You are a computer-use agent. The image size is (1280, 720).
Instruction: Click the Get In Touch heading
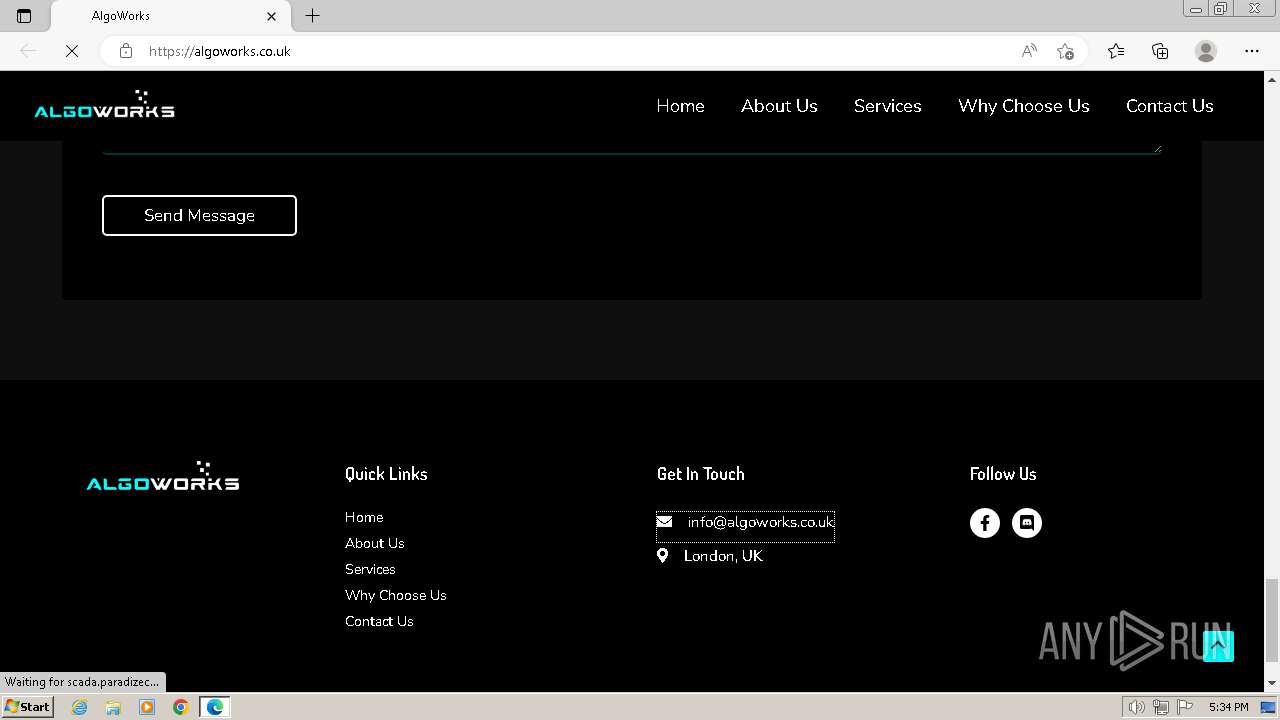(x=700, y=474)
